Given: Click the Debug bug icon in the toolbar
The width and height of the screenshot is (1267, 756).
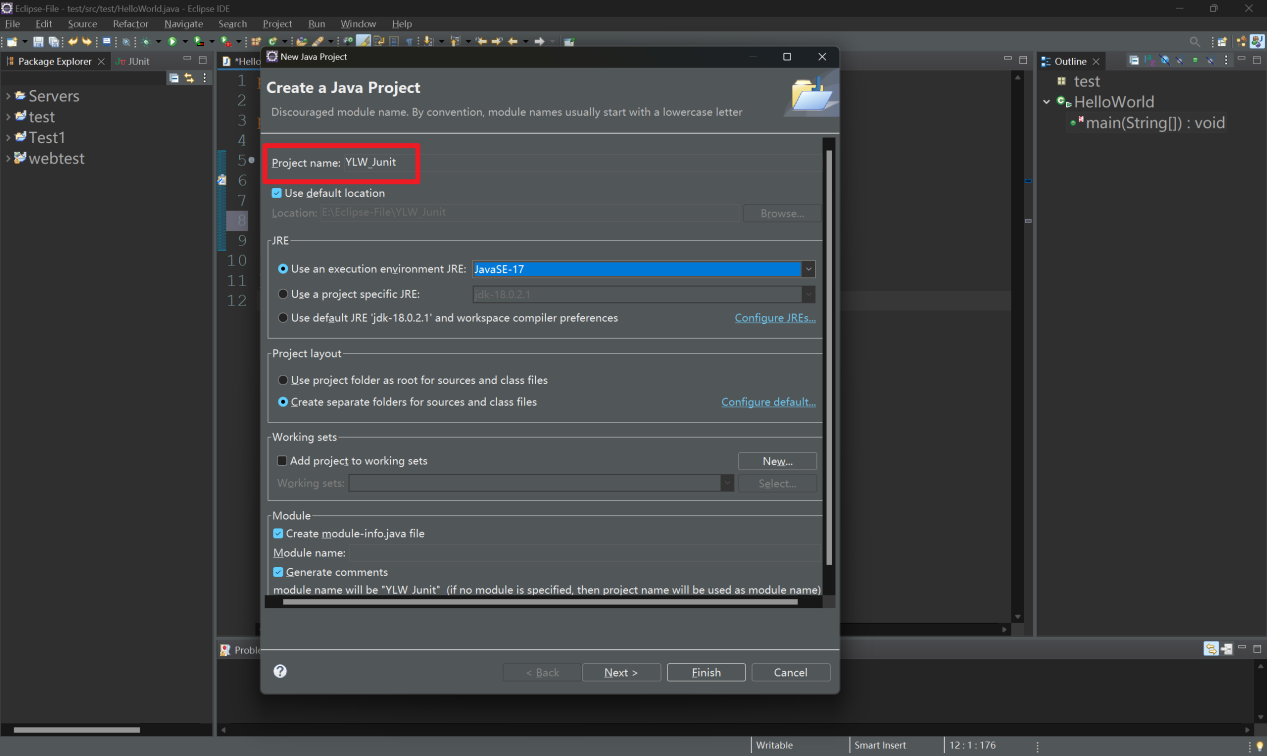Looking at the screenshot, I should click(145, 42).
